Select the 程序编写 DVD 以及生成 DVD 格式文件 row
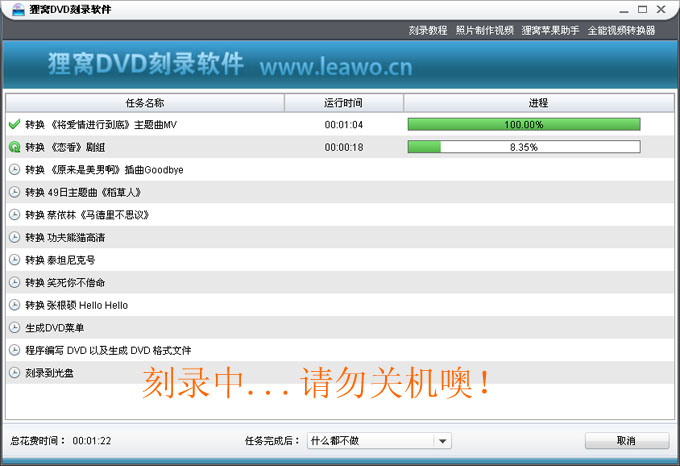The height and width of the screenshot is (466, 680). click(340, 350)
